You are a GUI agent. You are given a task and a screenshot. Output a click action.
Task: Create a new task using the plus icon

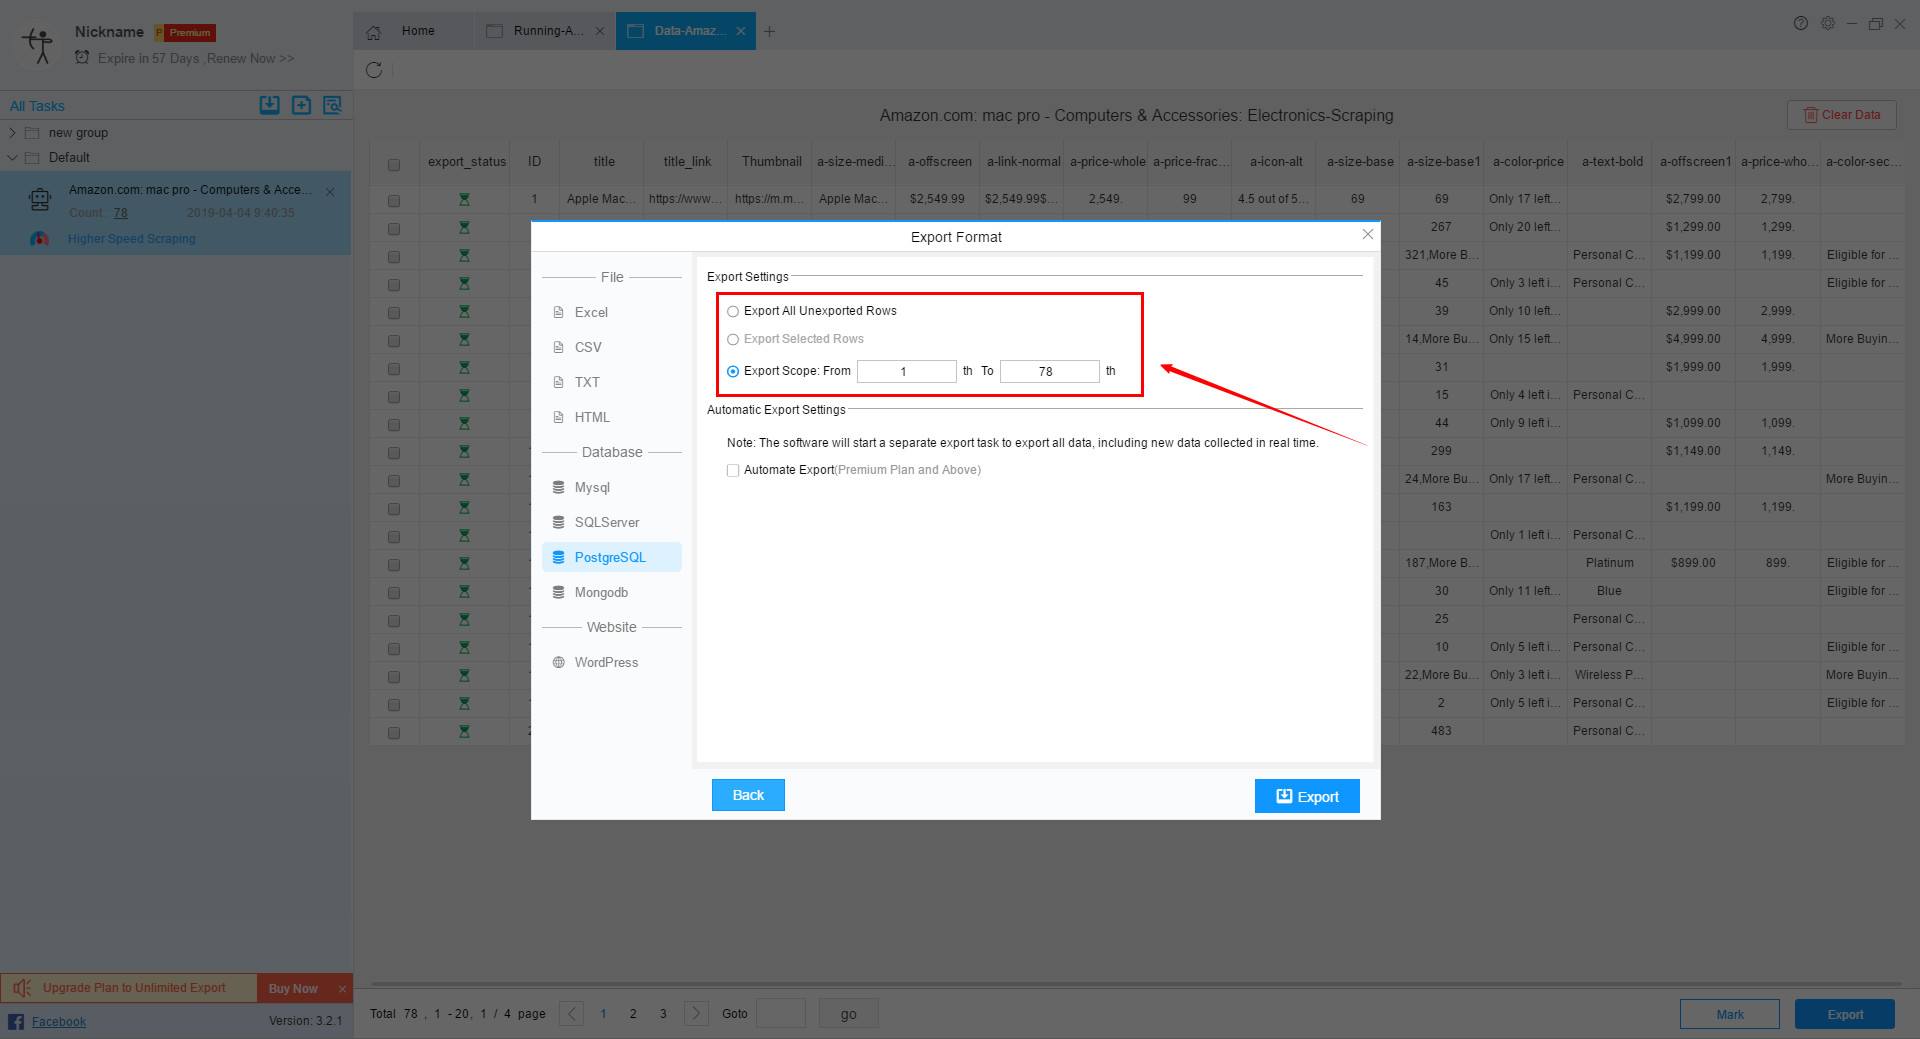click(x=301, y=104)
